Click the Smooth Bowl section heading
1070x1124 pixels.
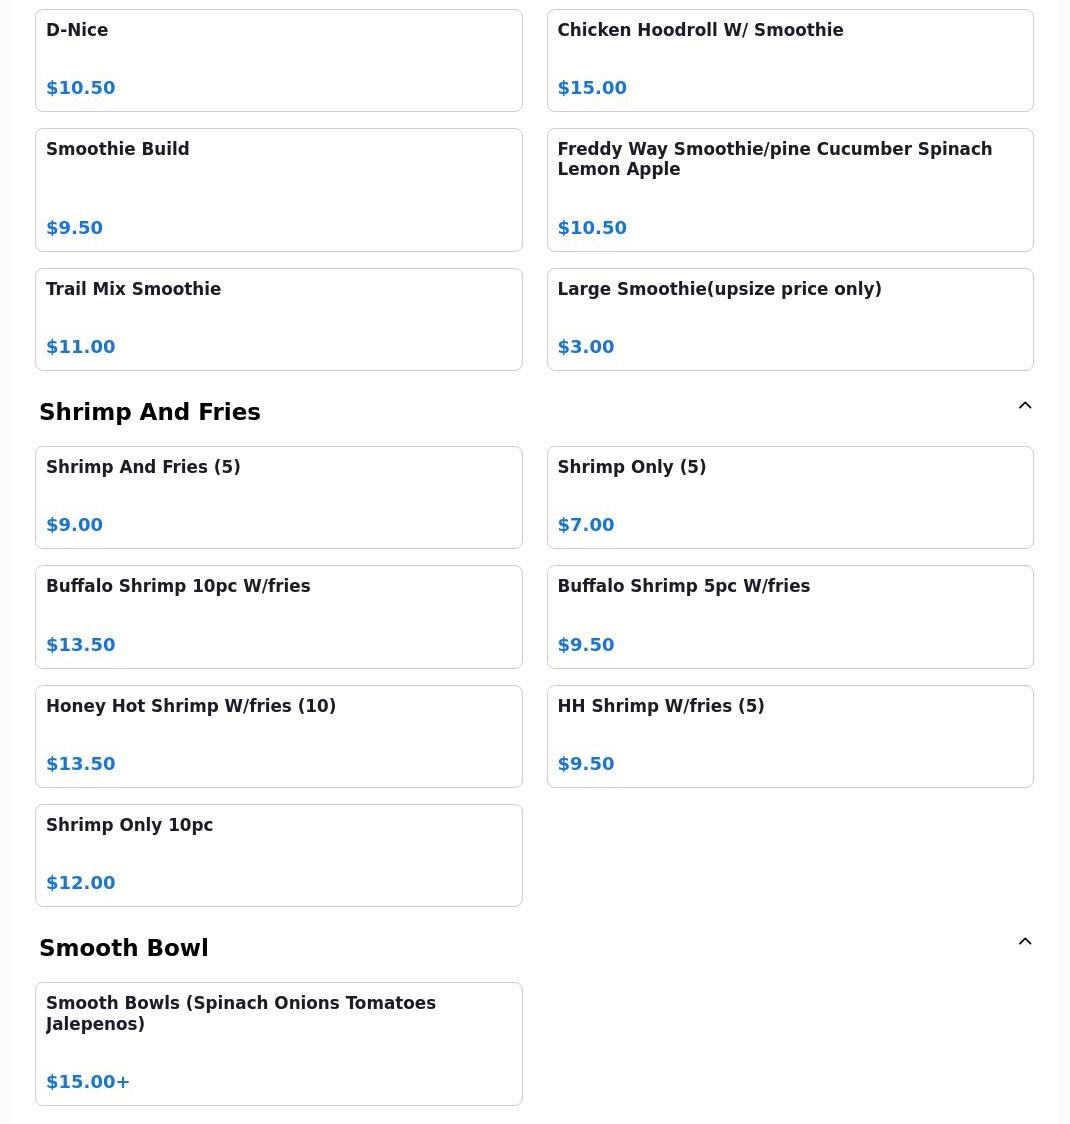pos(124,948)
